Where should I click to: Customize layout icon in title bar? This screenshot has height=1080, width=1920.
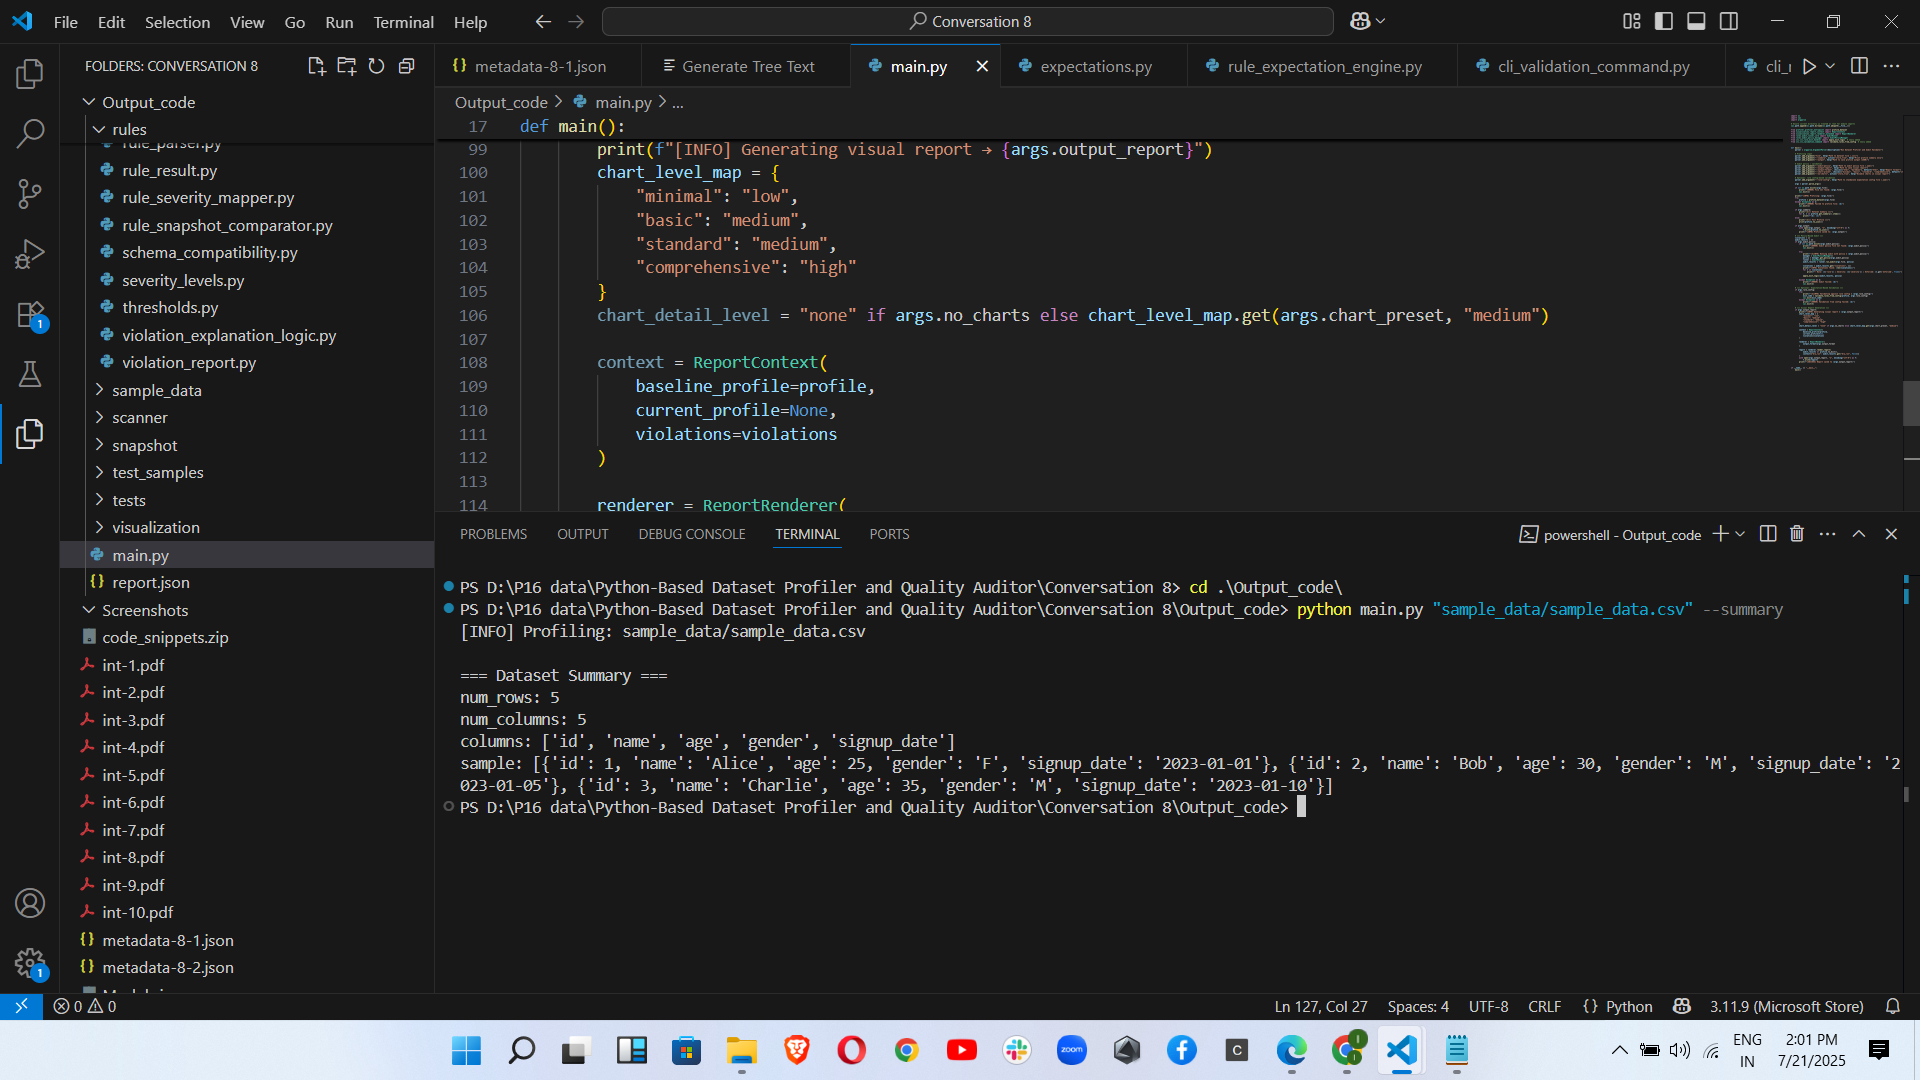tap(1632, 21)
